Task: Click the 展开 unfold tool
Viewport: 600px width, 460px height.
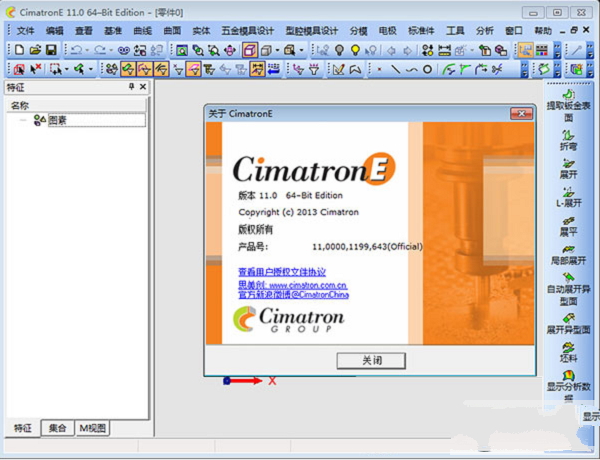Action: pyautogui.click(x=568, y=169)
